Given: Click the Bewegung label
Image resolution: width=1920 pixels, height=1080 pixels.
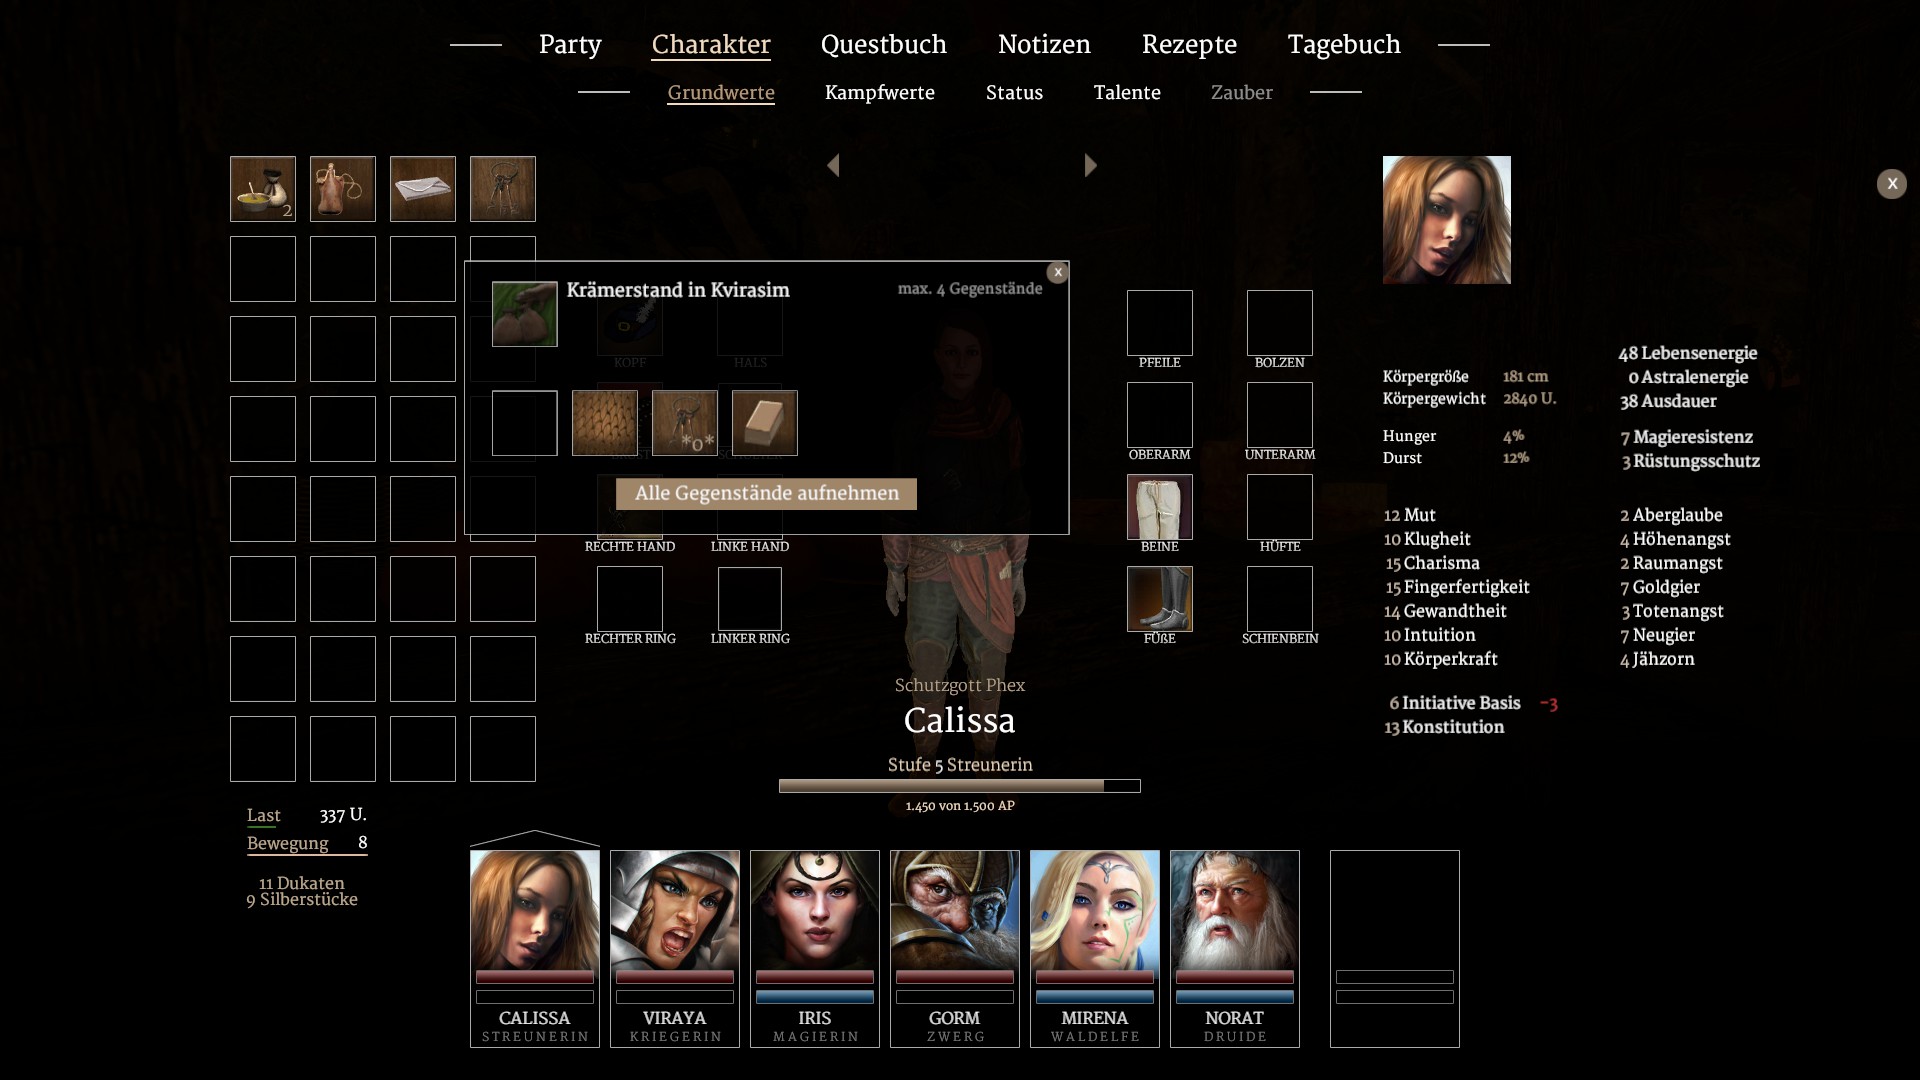Looking at the screenshot, I should click(x=288, y=843).
